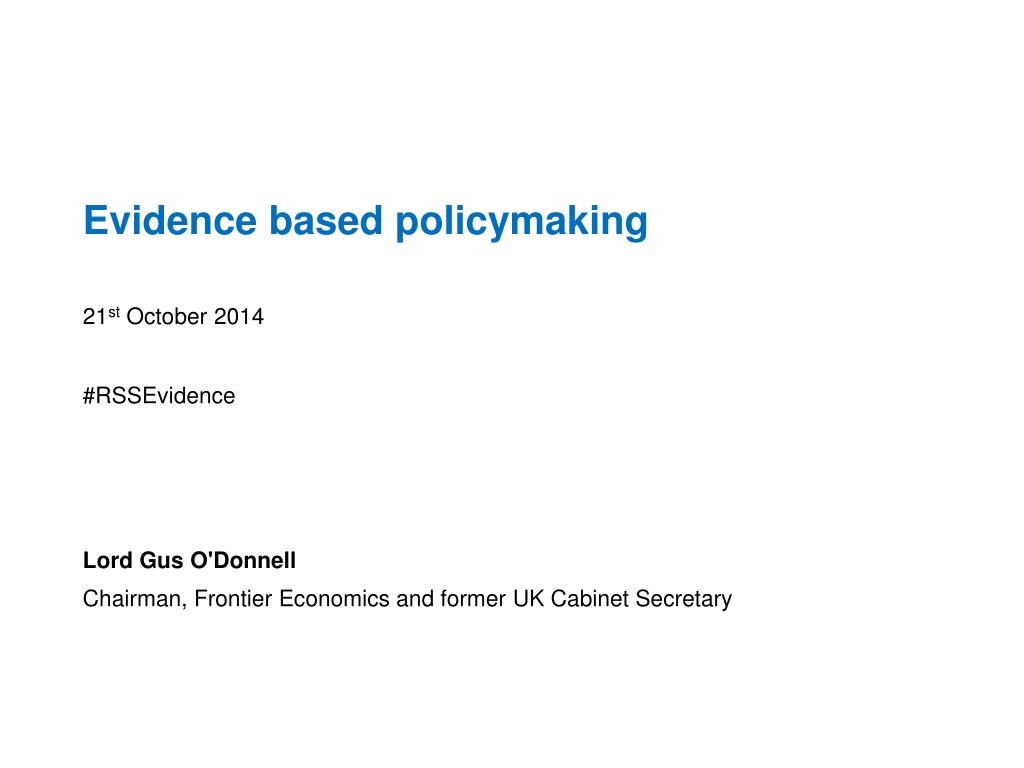This screenshot has height=768, width=1024.
Task: Select the word Frontier in the subtitle
Action: tap(233, 599)
